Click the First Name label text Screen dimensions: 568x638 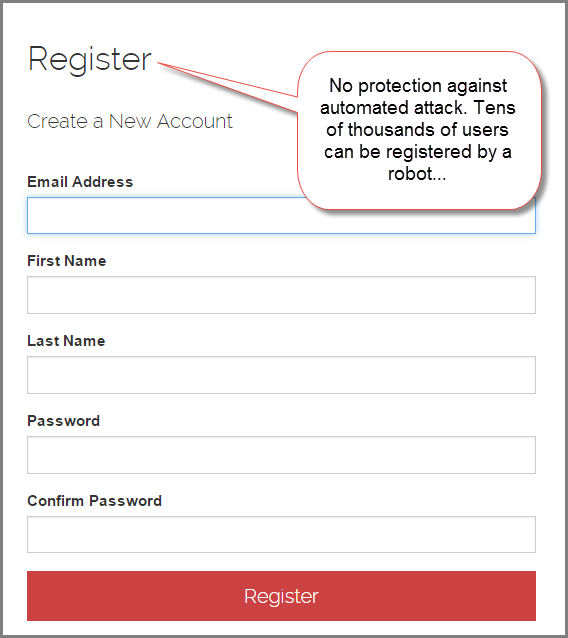[66, 261]
